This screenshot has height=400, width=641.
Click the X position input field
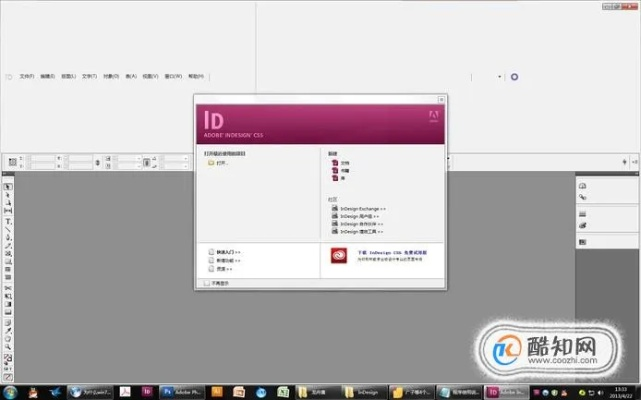(x=42, y=160)
